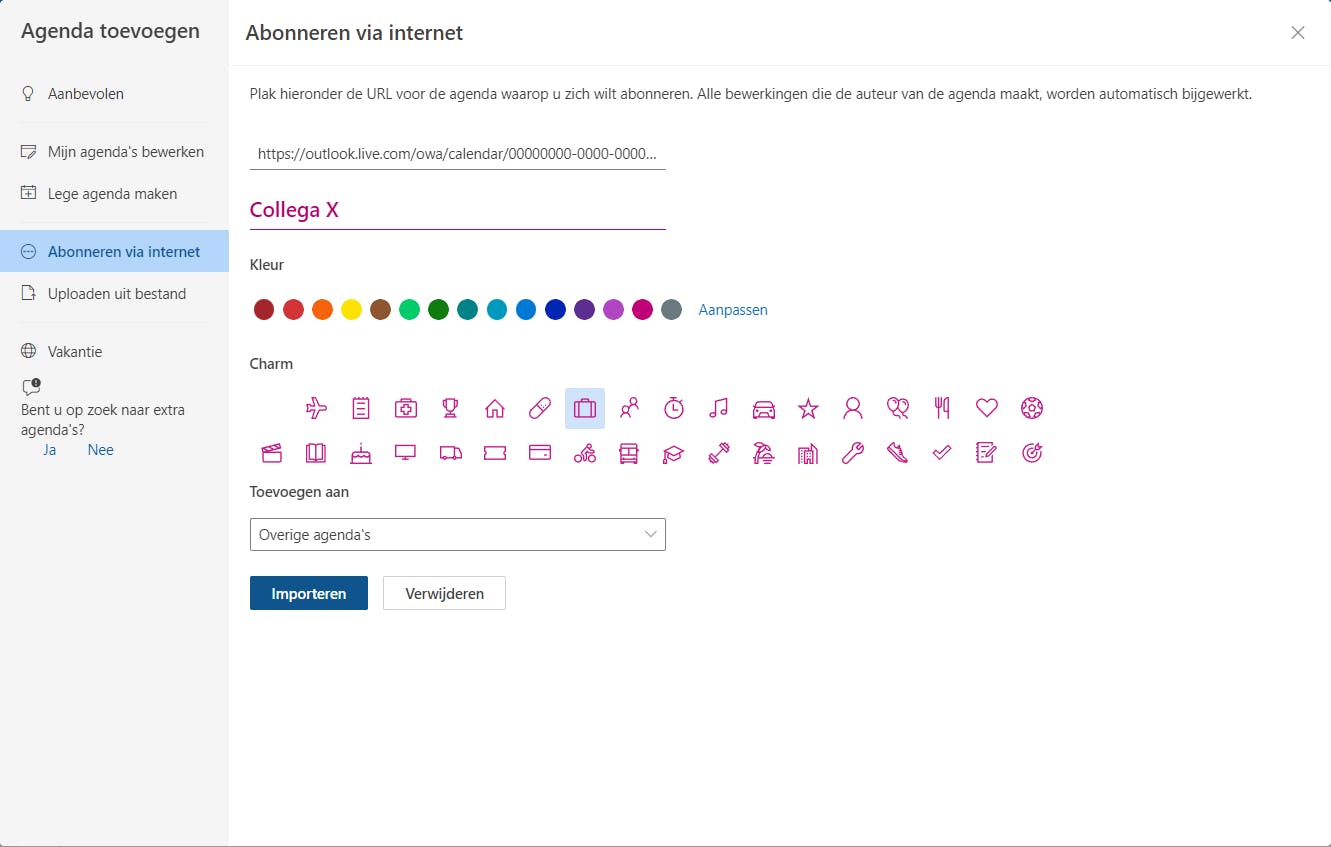Choose the trophy charm
Viewport: 1331px width, 847px height.
tap(450, 408)
